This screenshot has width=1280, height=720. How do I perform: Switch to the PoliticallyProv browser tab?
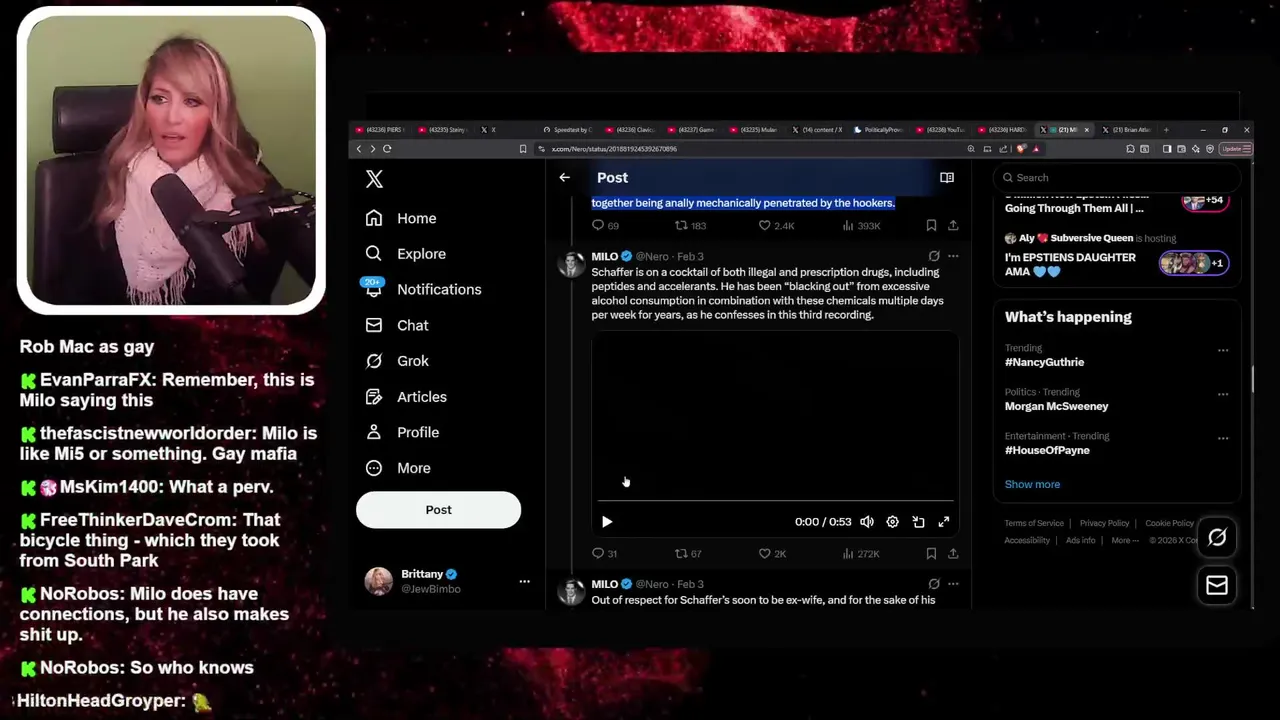coord(879,130)
